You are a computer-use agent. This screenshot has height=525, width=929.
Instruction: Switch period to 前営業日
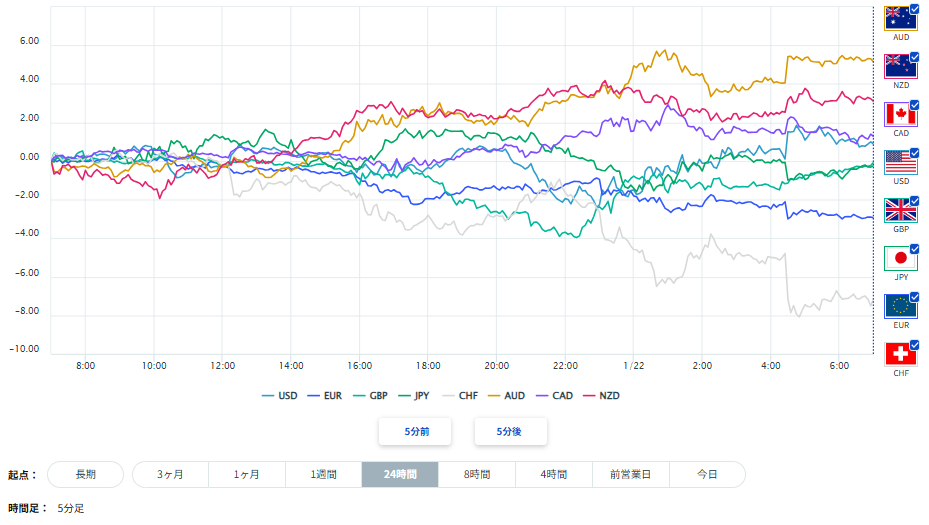631,475
